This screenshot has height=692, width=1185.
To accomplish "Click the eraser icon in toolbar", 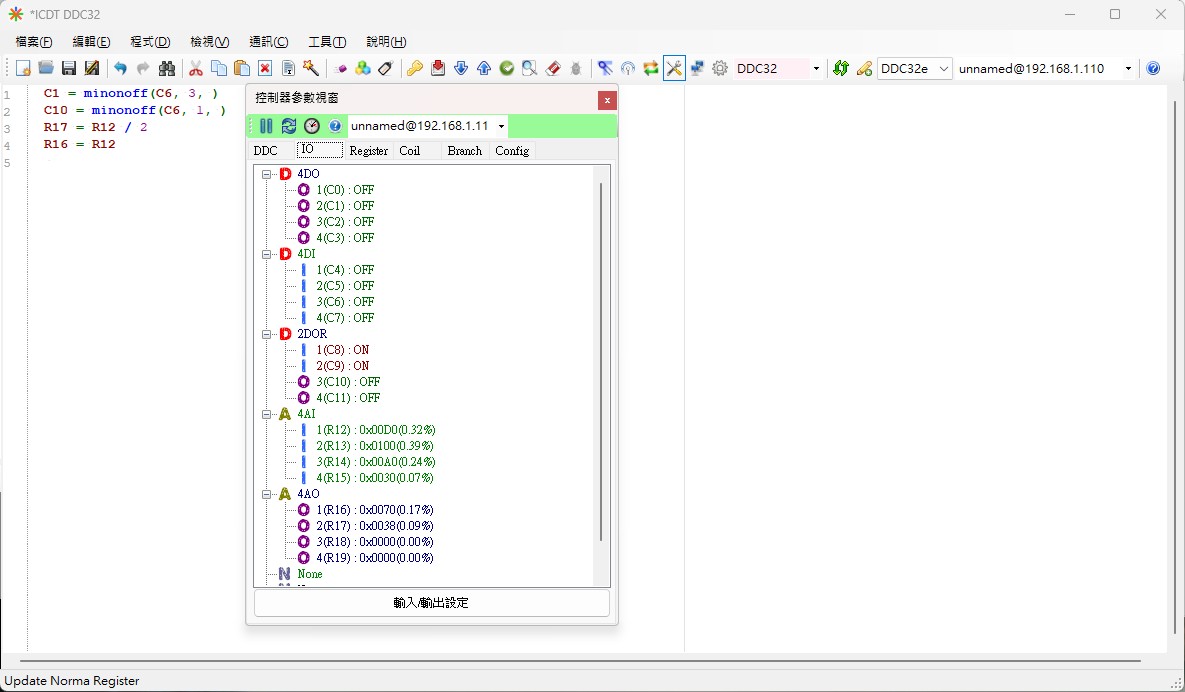I will coord(553,68).
